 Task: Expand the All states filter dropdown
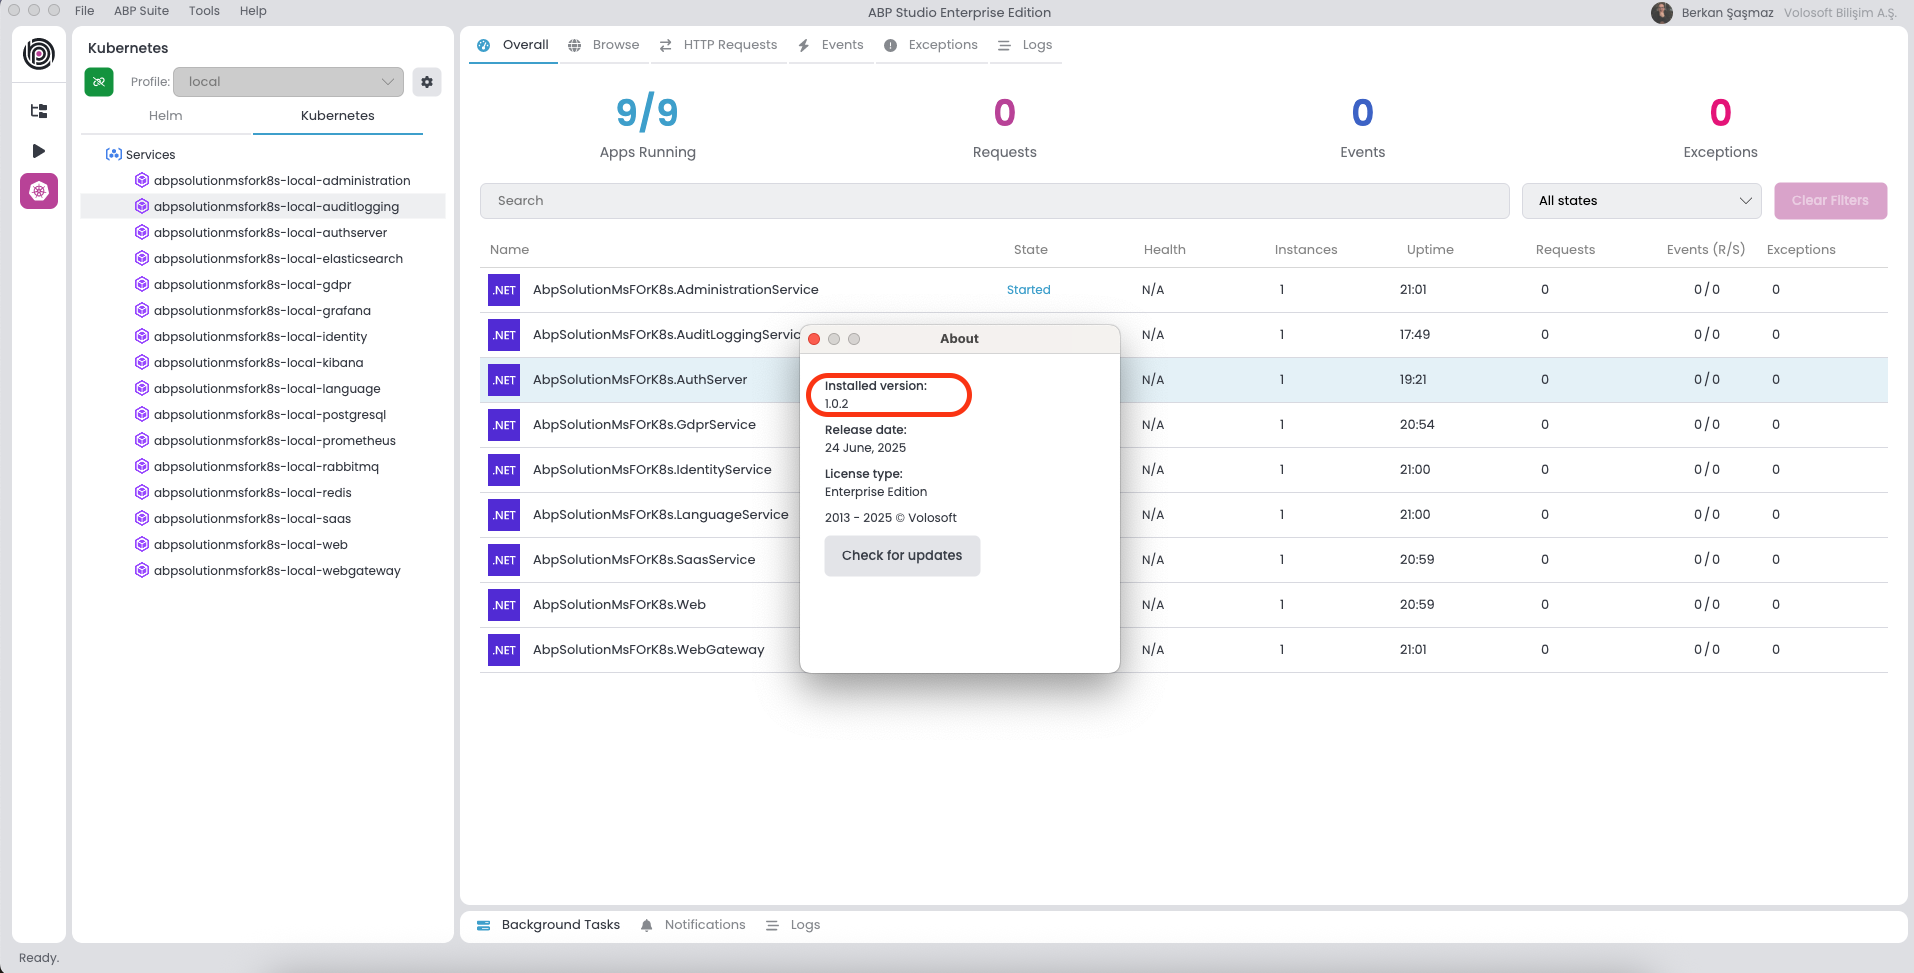(1641, 201)
